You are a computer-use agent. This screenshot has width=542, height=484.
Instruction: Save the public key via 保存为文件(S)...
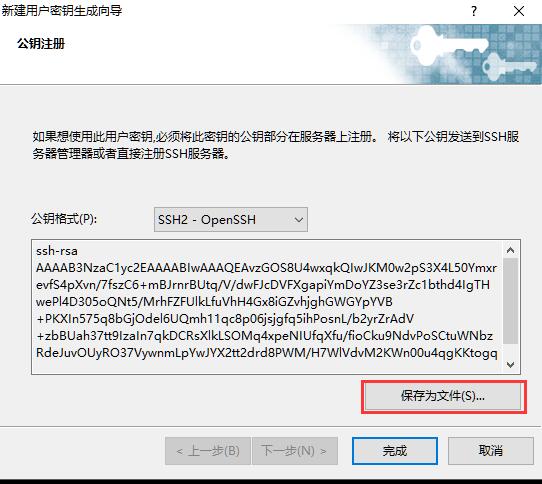click(443, 397)
